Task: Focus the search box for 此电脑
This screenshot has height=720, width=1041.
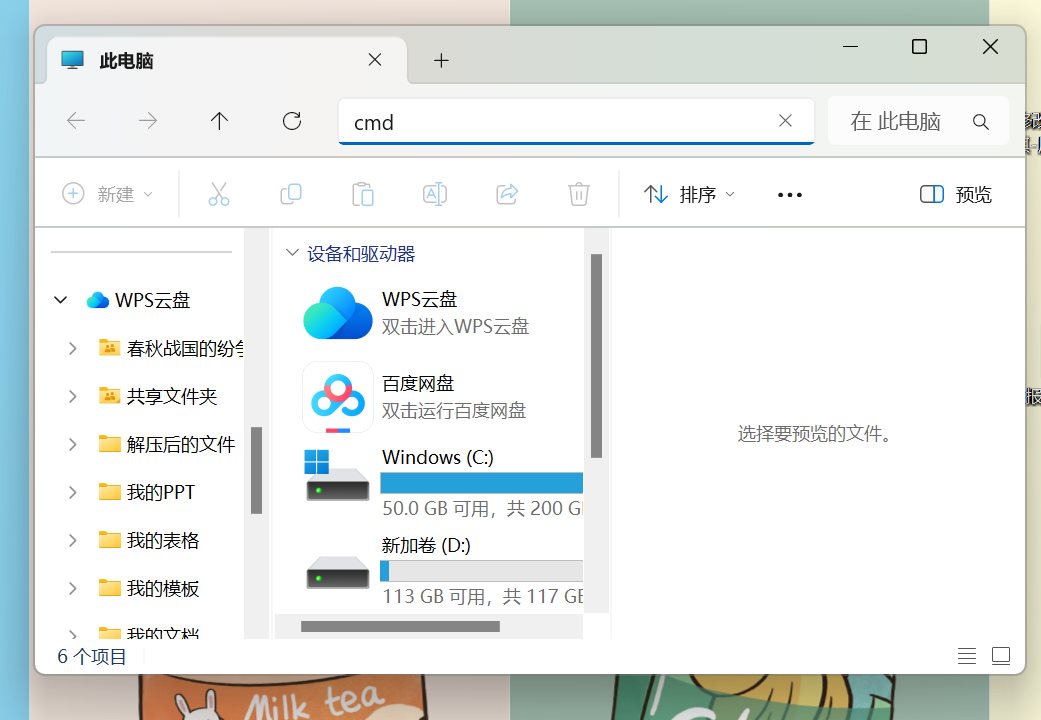Action: pyautogui.click(x=918, y=121)
